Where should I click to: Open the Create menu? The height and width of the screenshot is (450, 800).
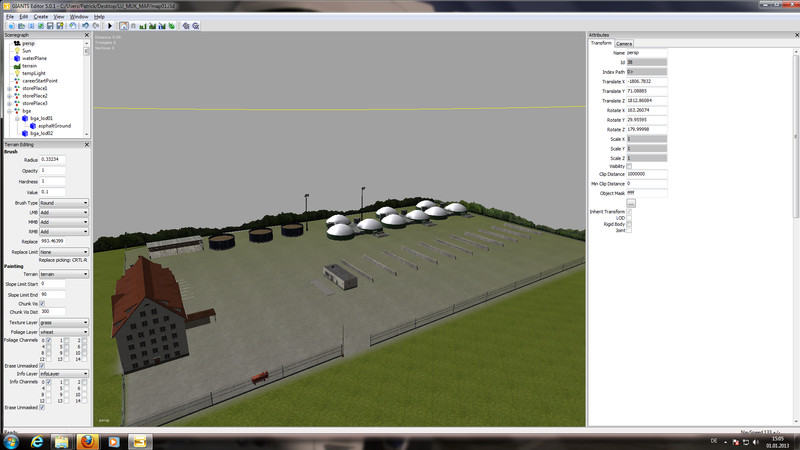pos(40,17)
